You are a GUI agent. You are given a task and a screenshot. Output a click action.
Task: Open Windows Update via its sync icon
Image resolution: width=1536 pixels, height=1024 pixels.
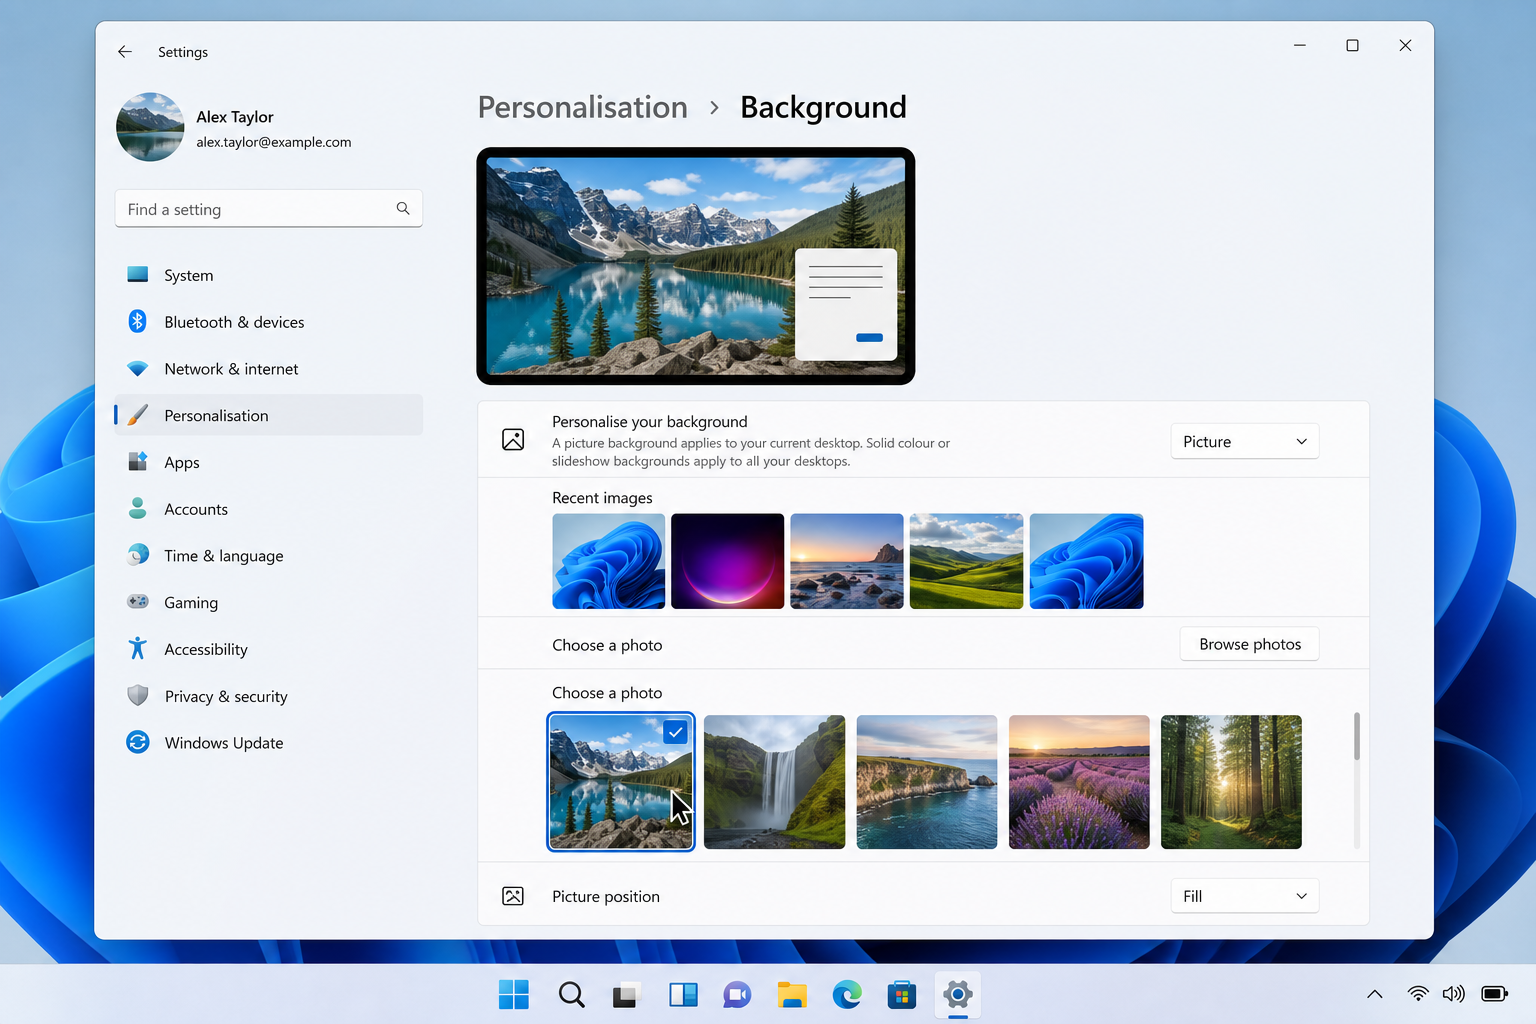(138, 742)
